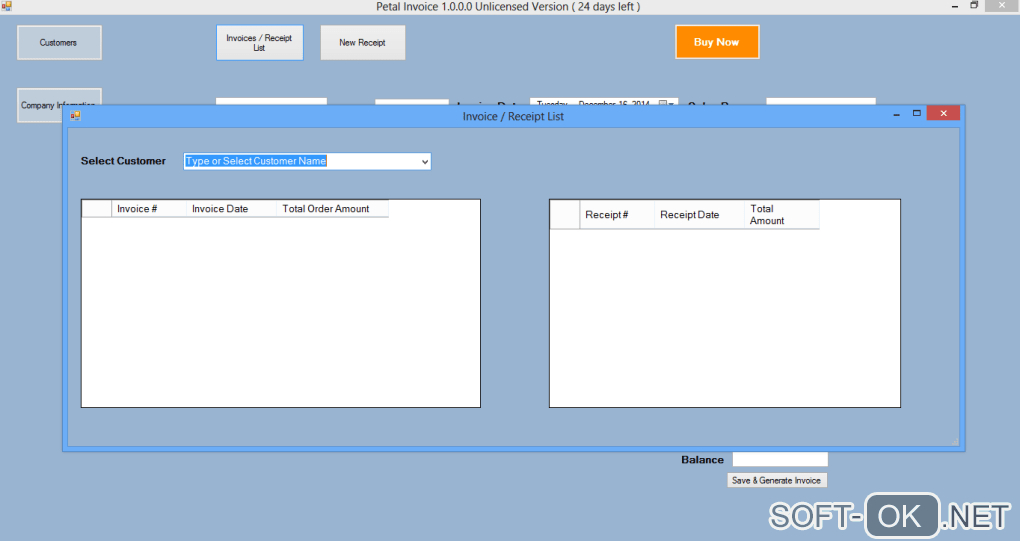Click the invoice grid row selector header
Viewport: 1020px width, 541px height.
click(x=97, y=209)
